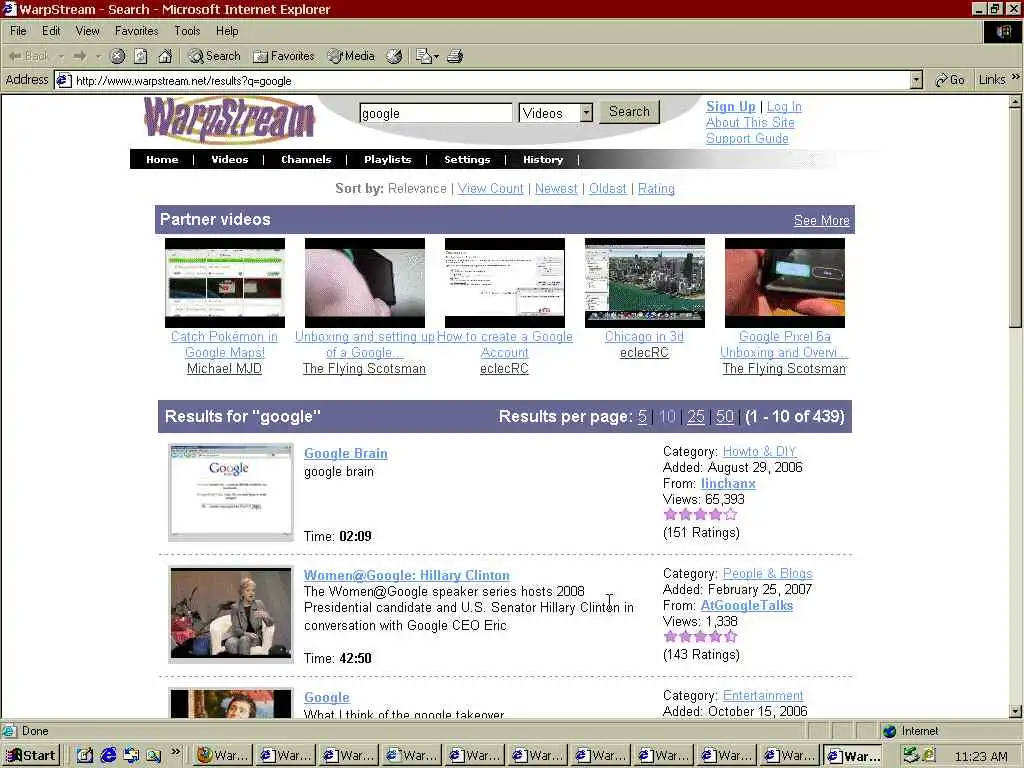Screen dimensions: 1024x768
Task: Launch Internet Explorer from Quick Launch
Action: coord(108,756)
